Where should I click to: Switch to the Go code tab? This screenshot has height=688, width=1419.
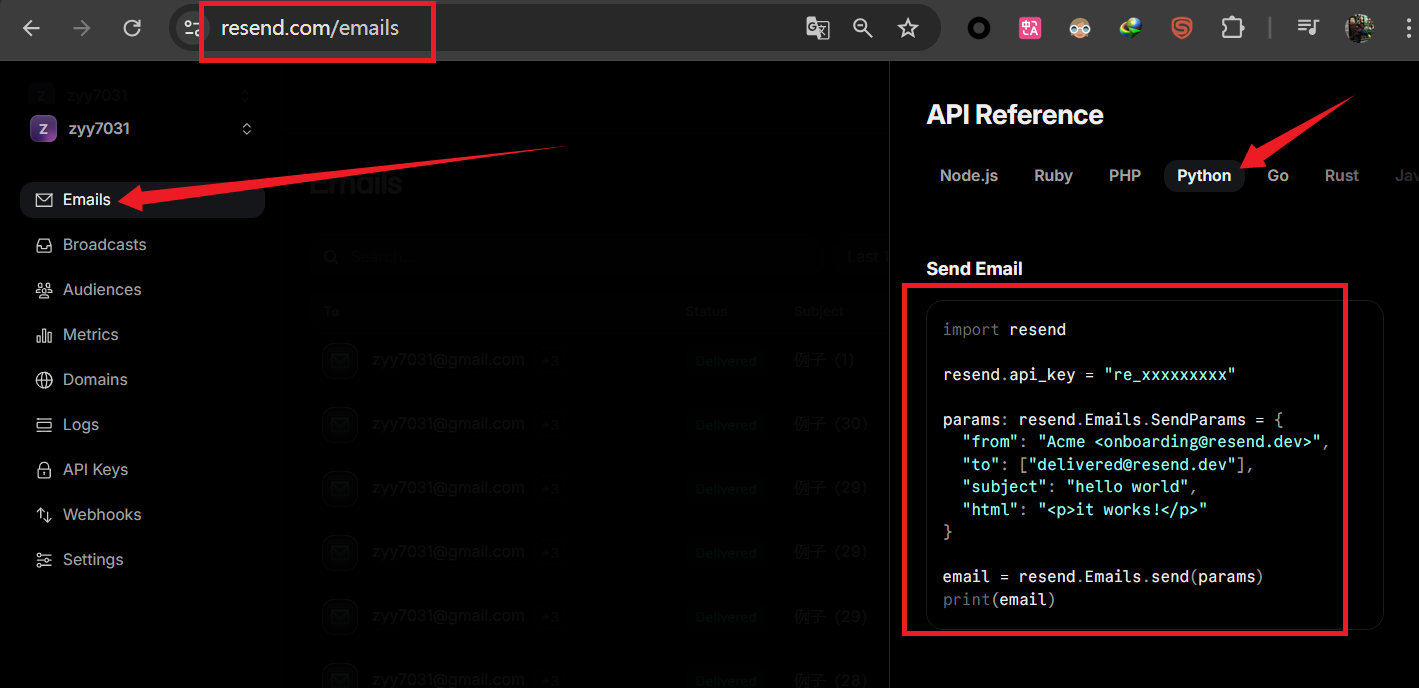1278,175
